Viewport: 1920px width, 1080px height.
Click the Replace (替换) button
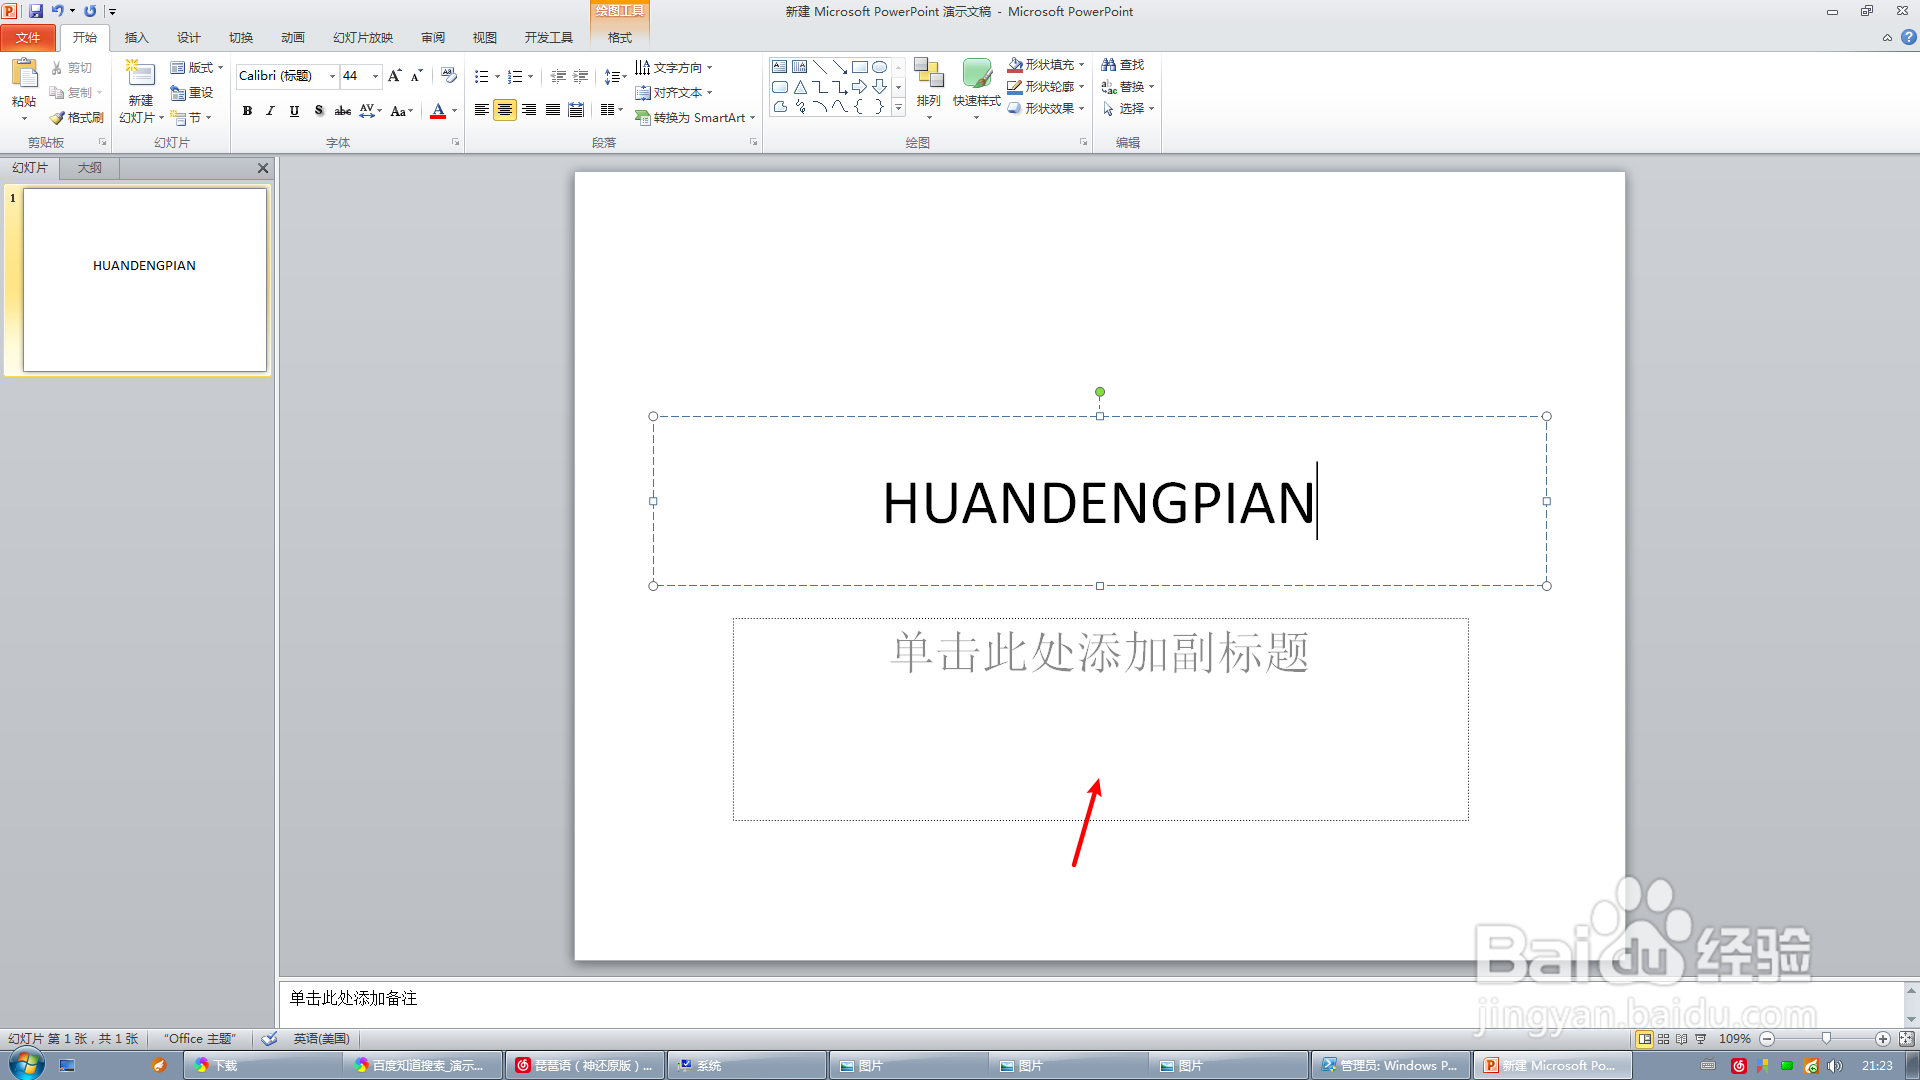coord(1128,87)
